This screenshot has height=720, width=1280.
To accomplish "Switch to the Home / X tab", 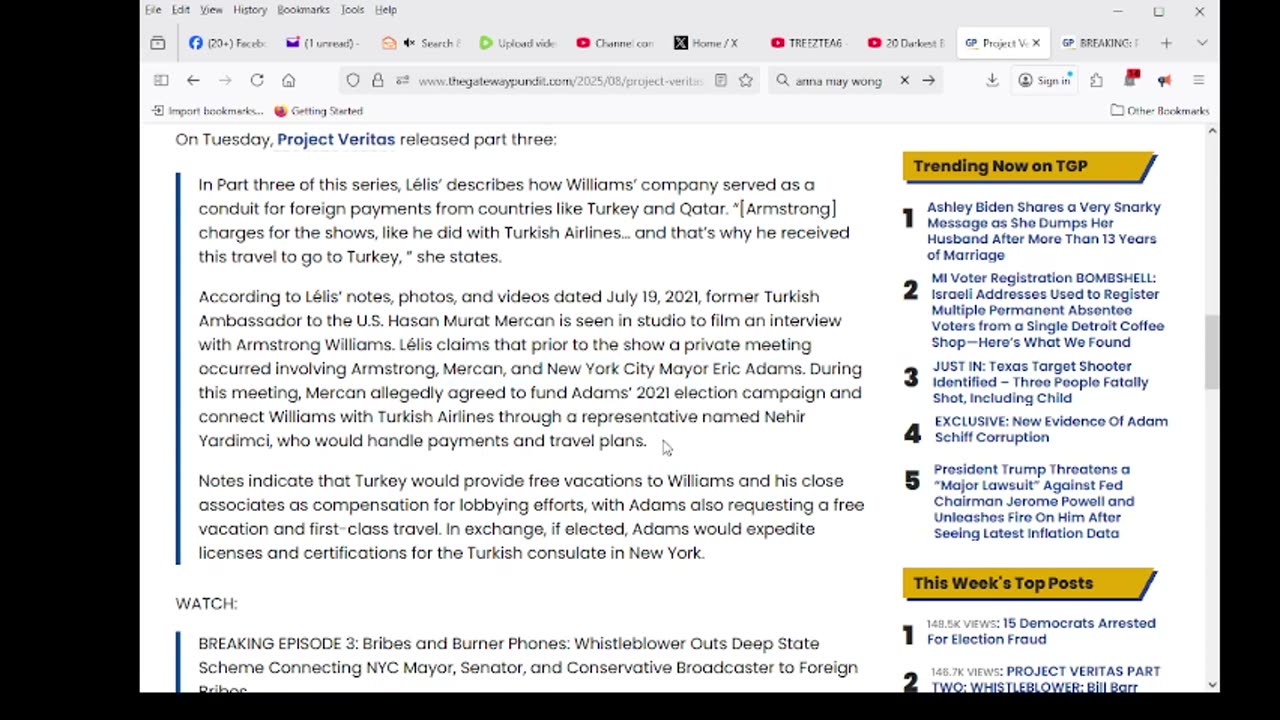I will [x=710, y=43].
